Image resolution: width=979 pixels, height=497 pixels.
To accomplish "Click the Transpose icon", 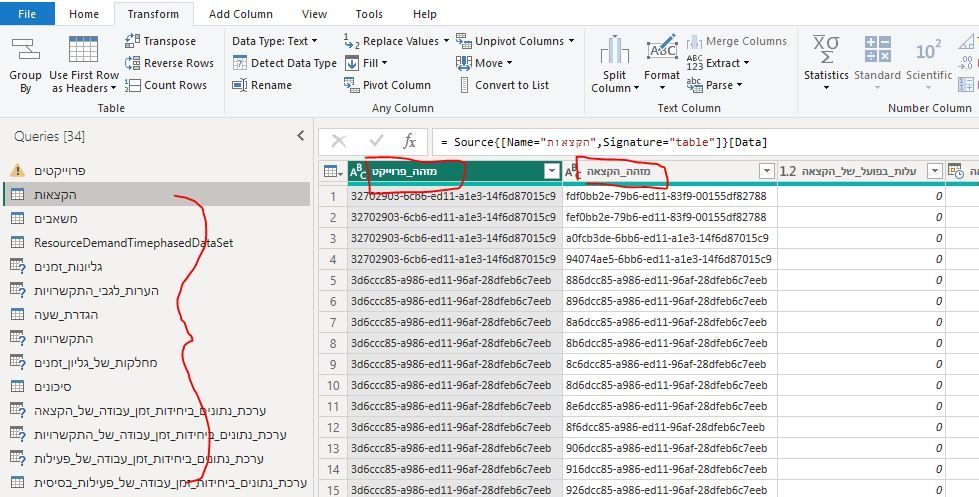I will tap(133, 41).
